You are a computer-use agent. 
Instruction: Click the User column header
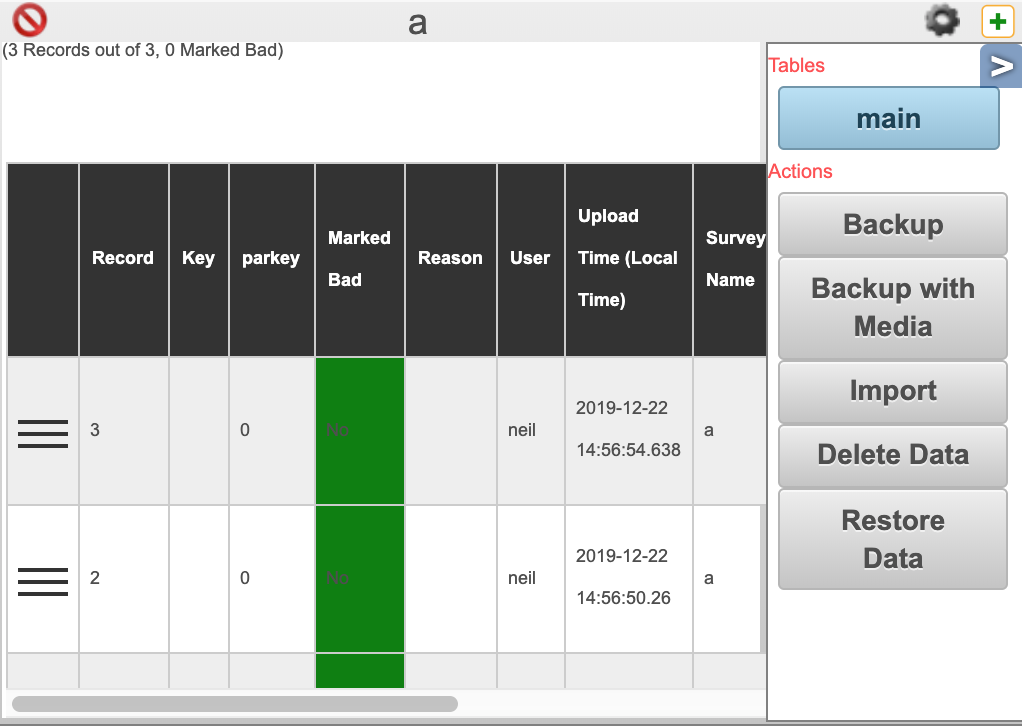pyautogui.click(x=530, y=258)
